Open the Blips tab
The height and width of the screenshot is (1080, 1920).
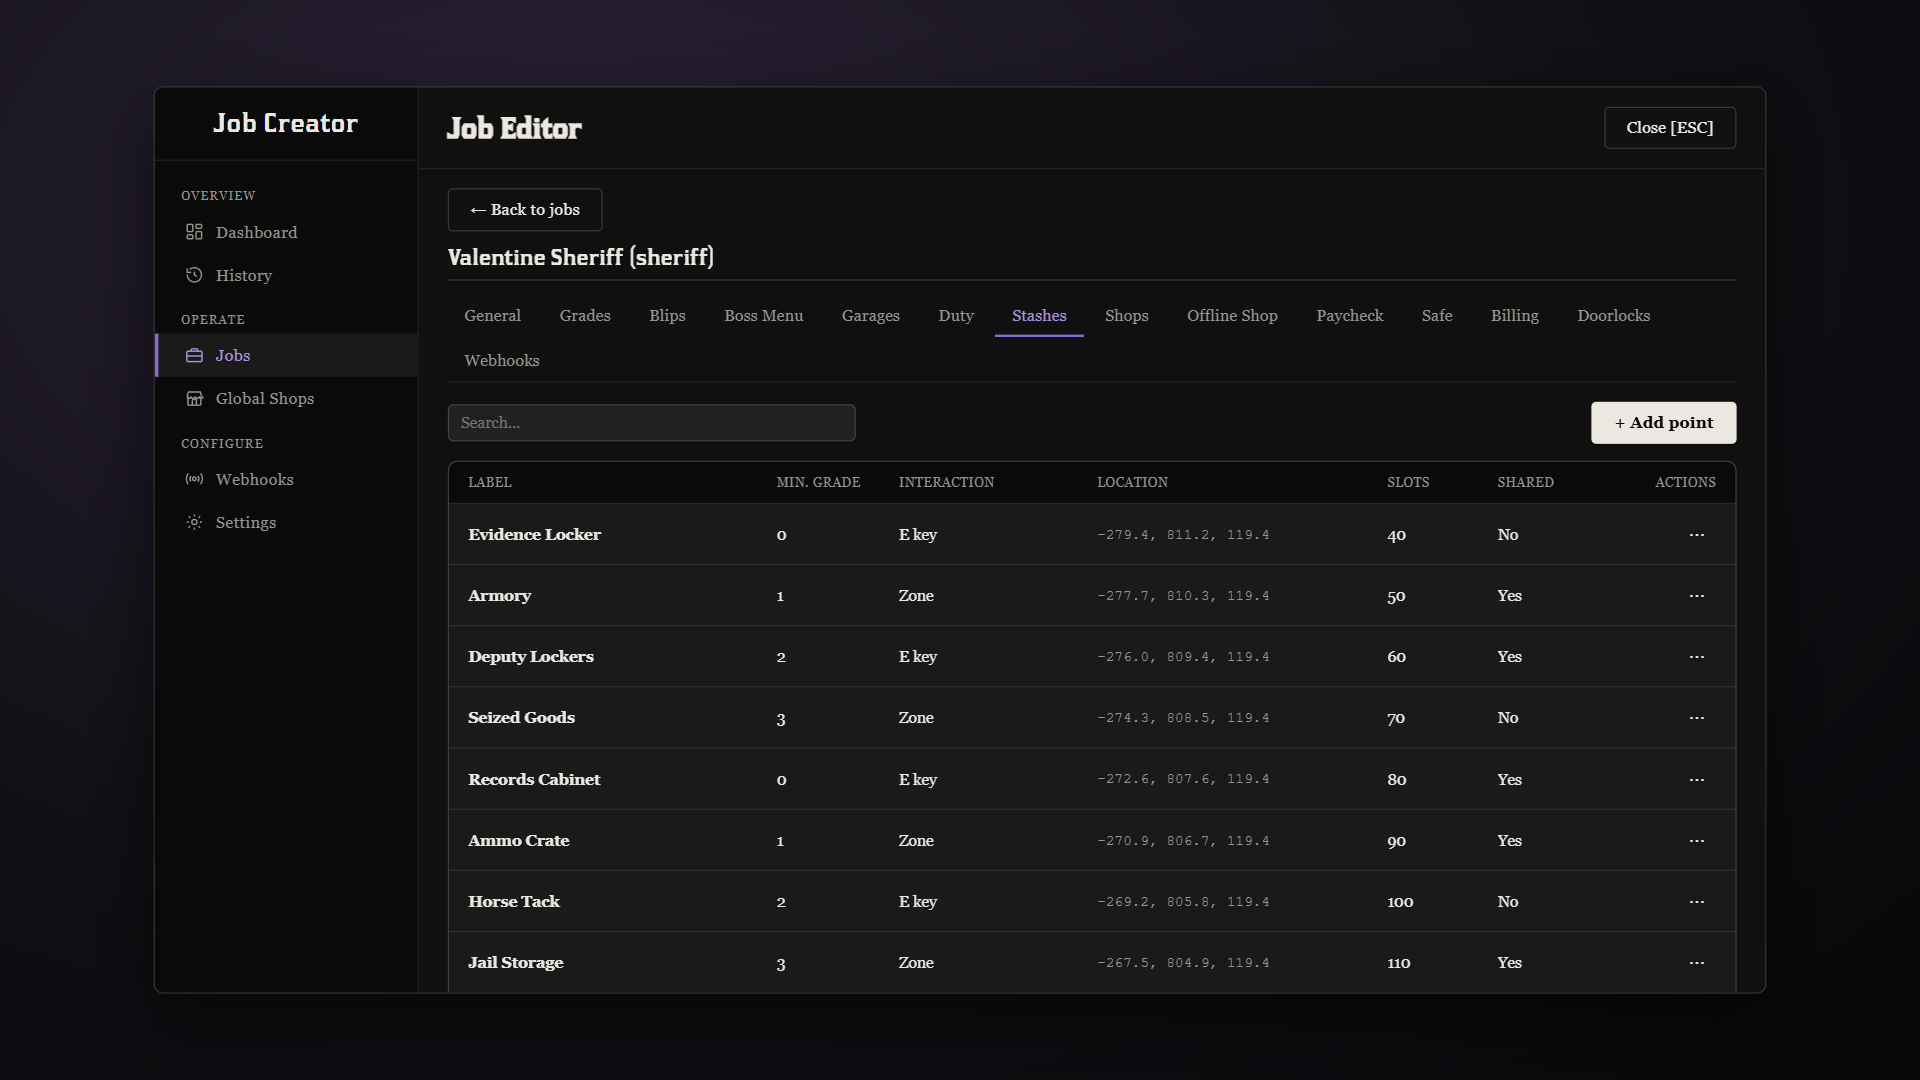coord(667,316)
